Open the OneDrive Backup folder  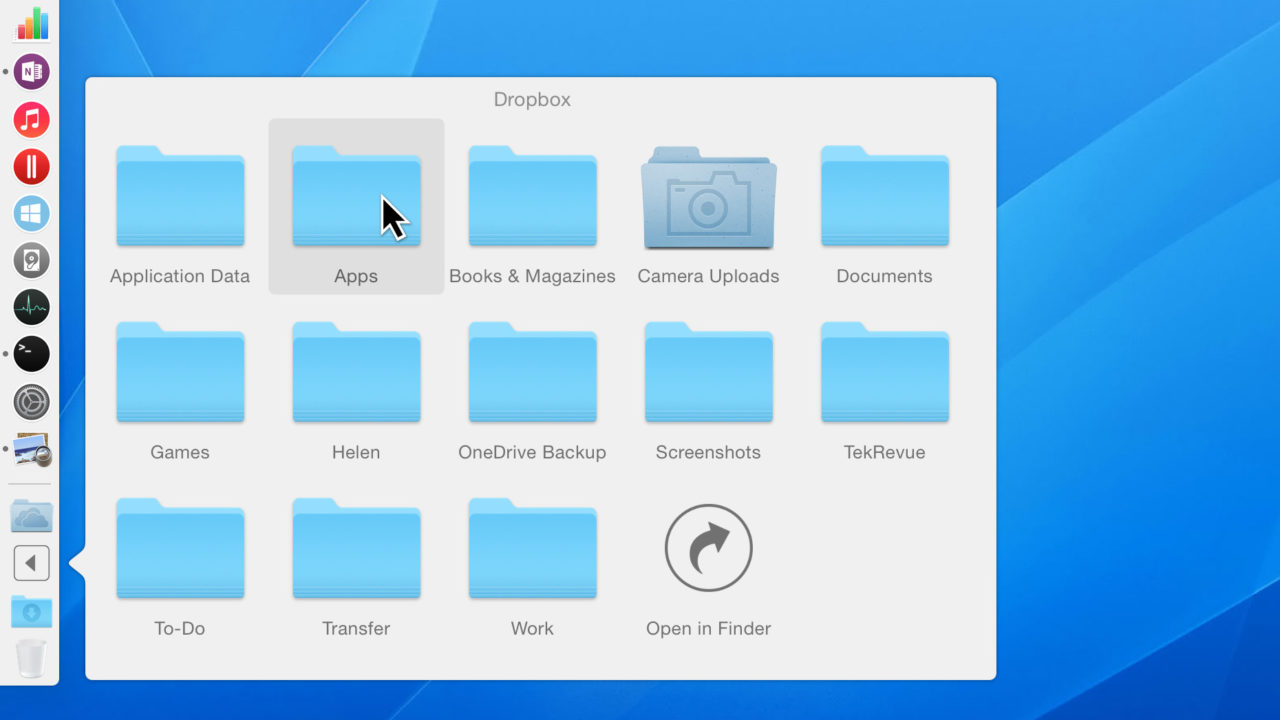(532, 372)
